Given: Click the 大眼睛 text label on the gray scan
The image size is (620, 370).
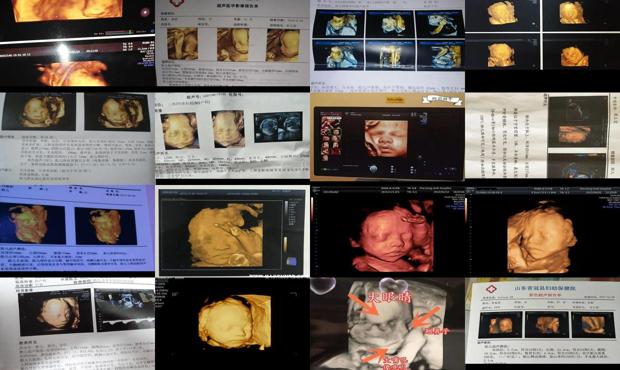Looking at the screenshot, I should (389, 298).
